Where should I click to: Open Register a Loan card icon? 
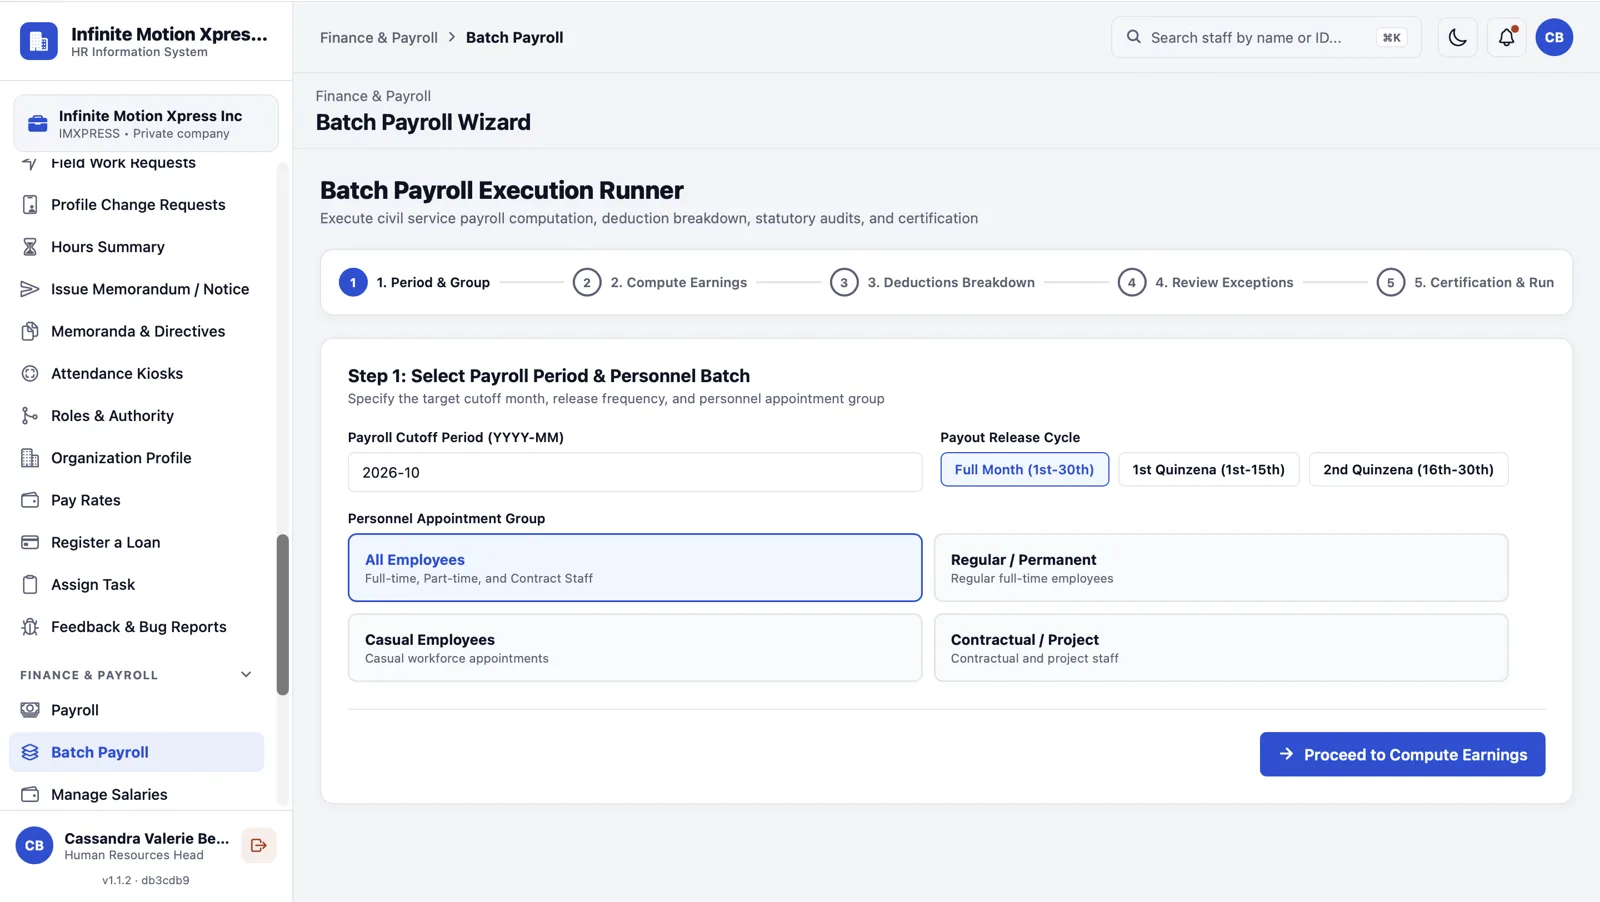(30, 542)
